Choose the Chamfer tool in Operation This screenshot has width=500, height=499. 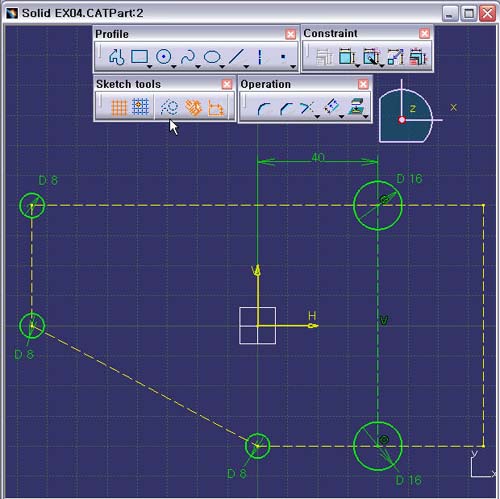point(286,108)
